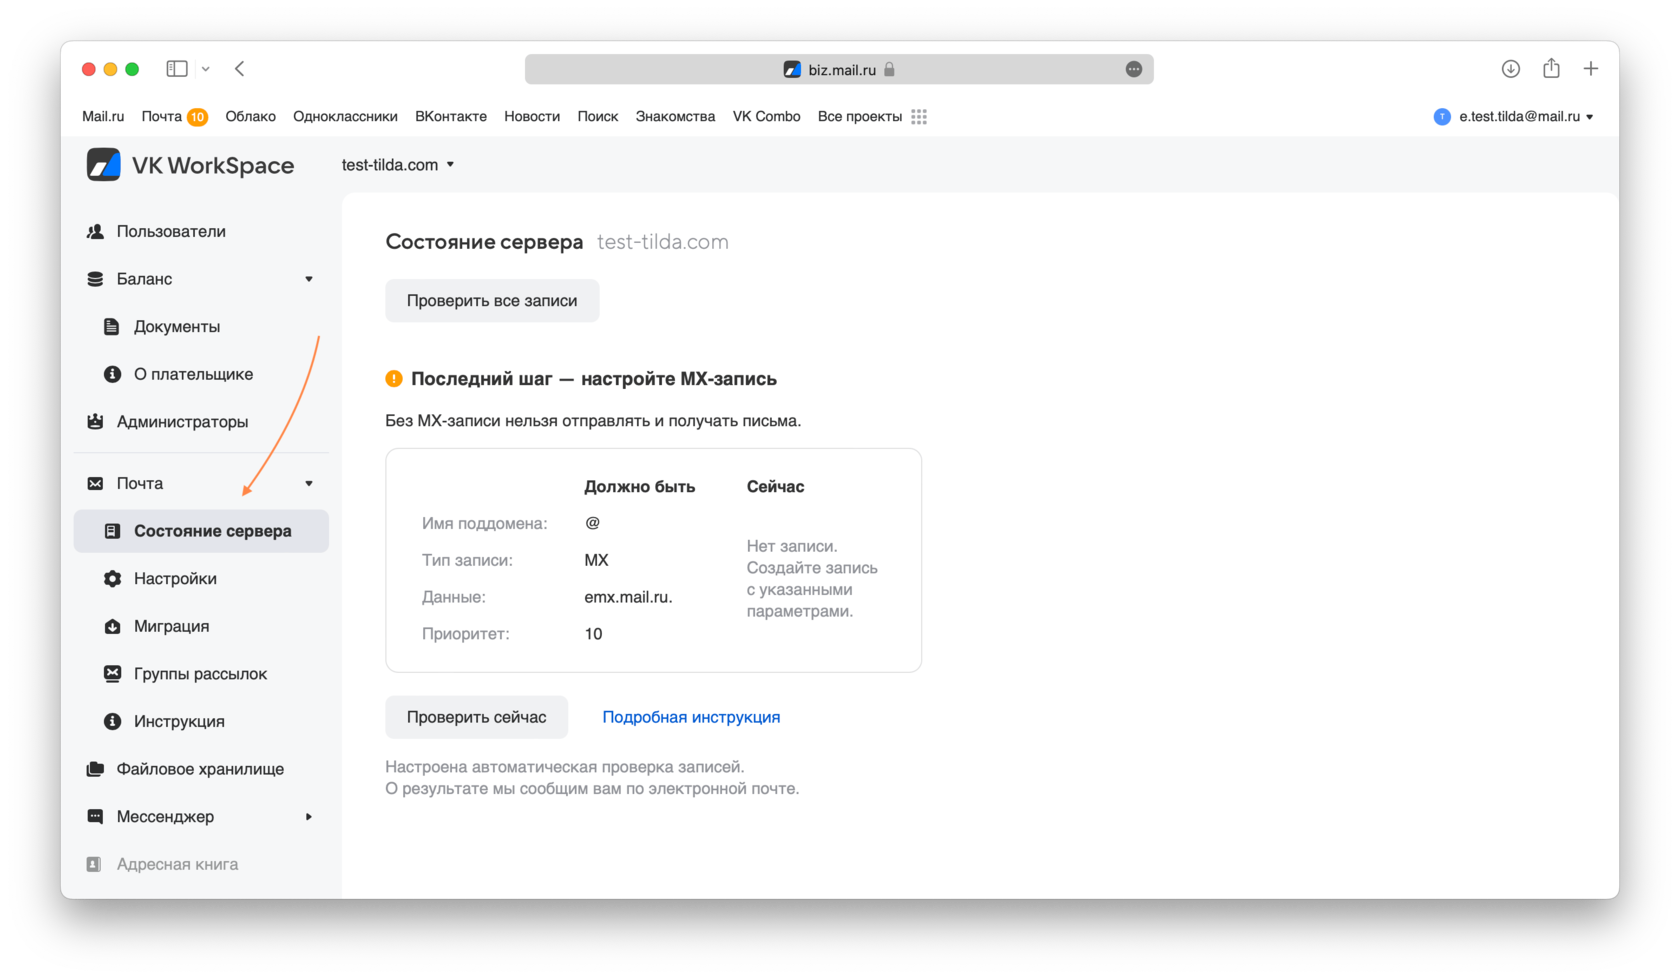Open the Новости link
Image resolution: width=1680 pixels, height=979 pixels.
pyautogui.click(x=532, y=117)
